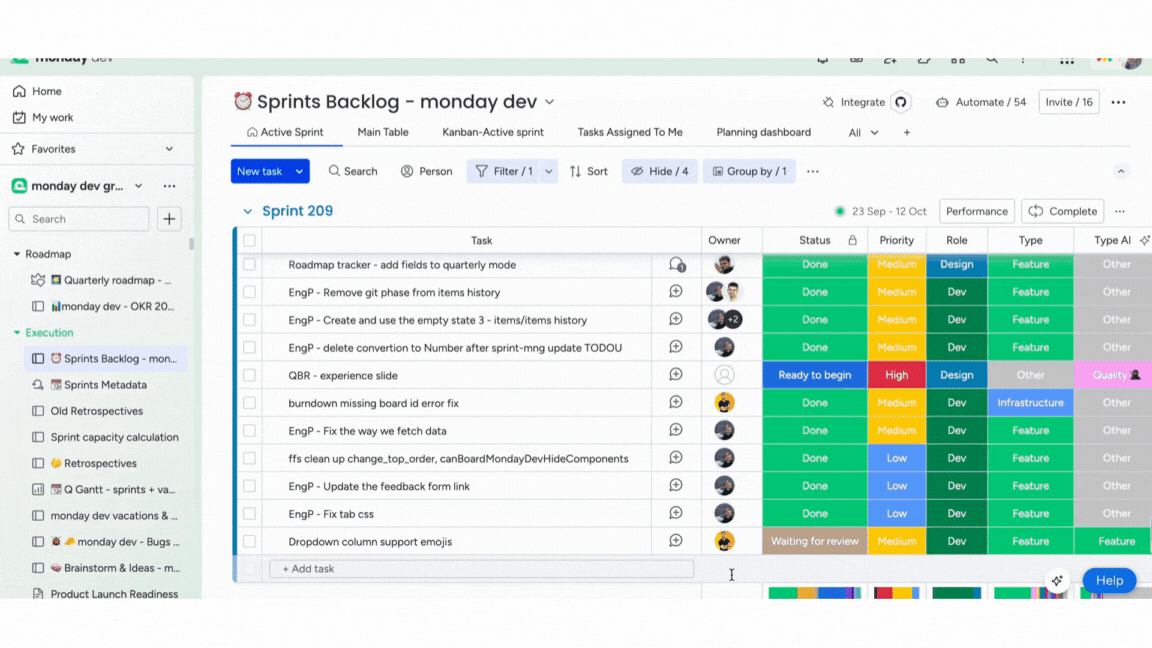Open conversation for Roadmap tracker task
Image resolution: width=1152 pixels, height=648 pixels.
(677, 264)
